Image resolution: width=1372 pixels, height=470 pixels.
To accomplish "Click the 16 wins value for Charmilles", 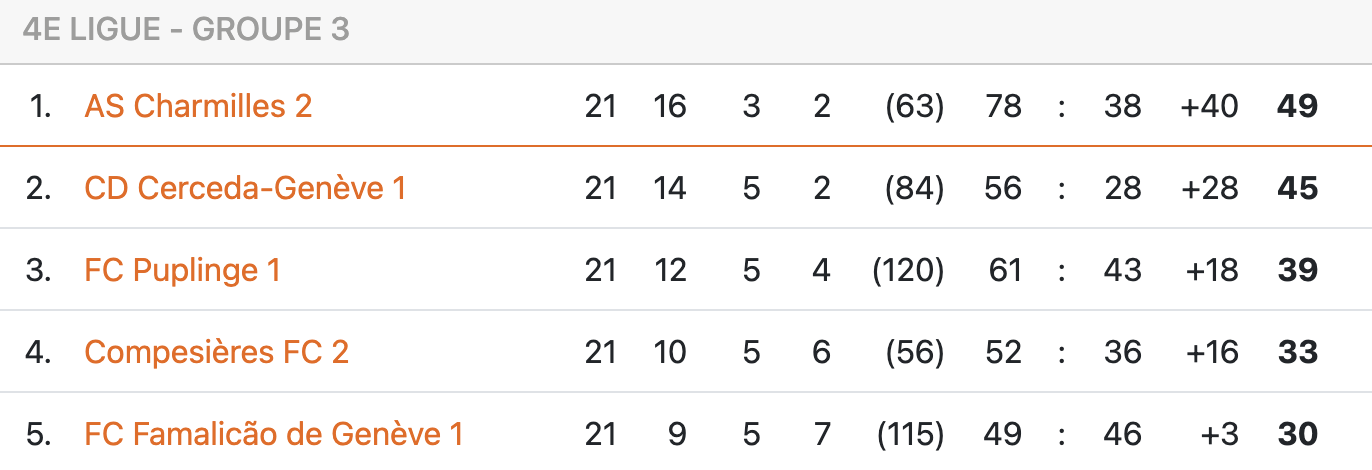I will pos(670,106).
